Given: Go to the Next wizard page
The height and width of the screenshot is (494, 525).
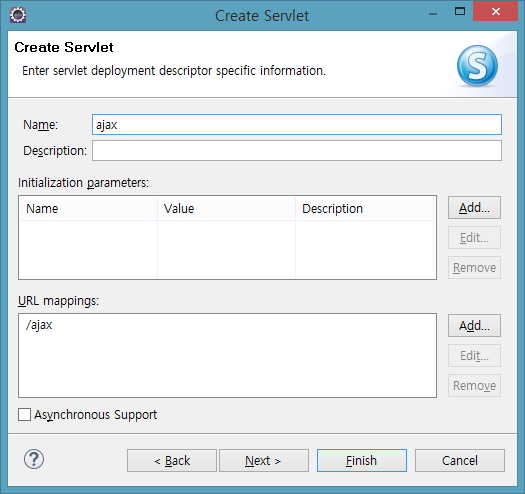Looking at the screenshot, I should 264,461.
